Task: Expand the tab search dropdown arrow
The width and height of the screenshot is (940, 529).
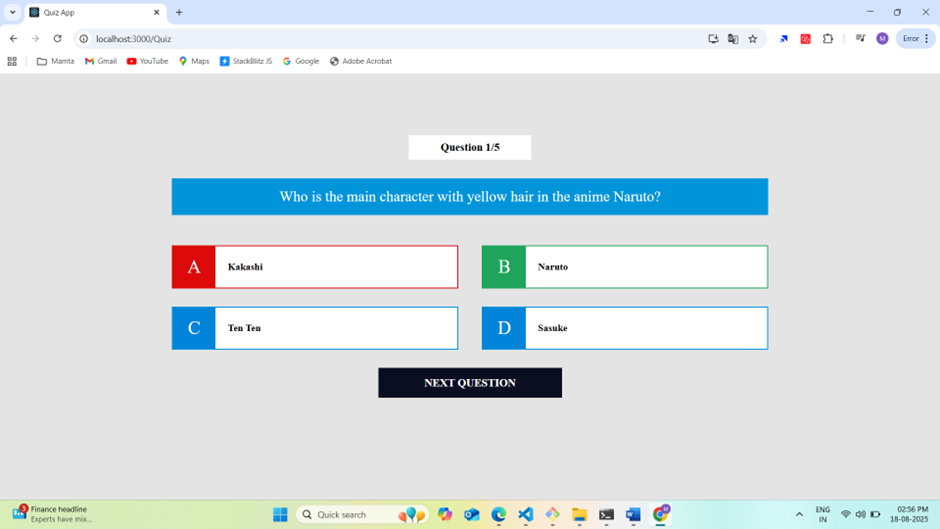Action: (x=12, y=12)
